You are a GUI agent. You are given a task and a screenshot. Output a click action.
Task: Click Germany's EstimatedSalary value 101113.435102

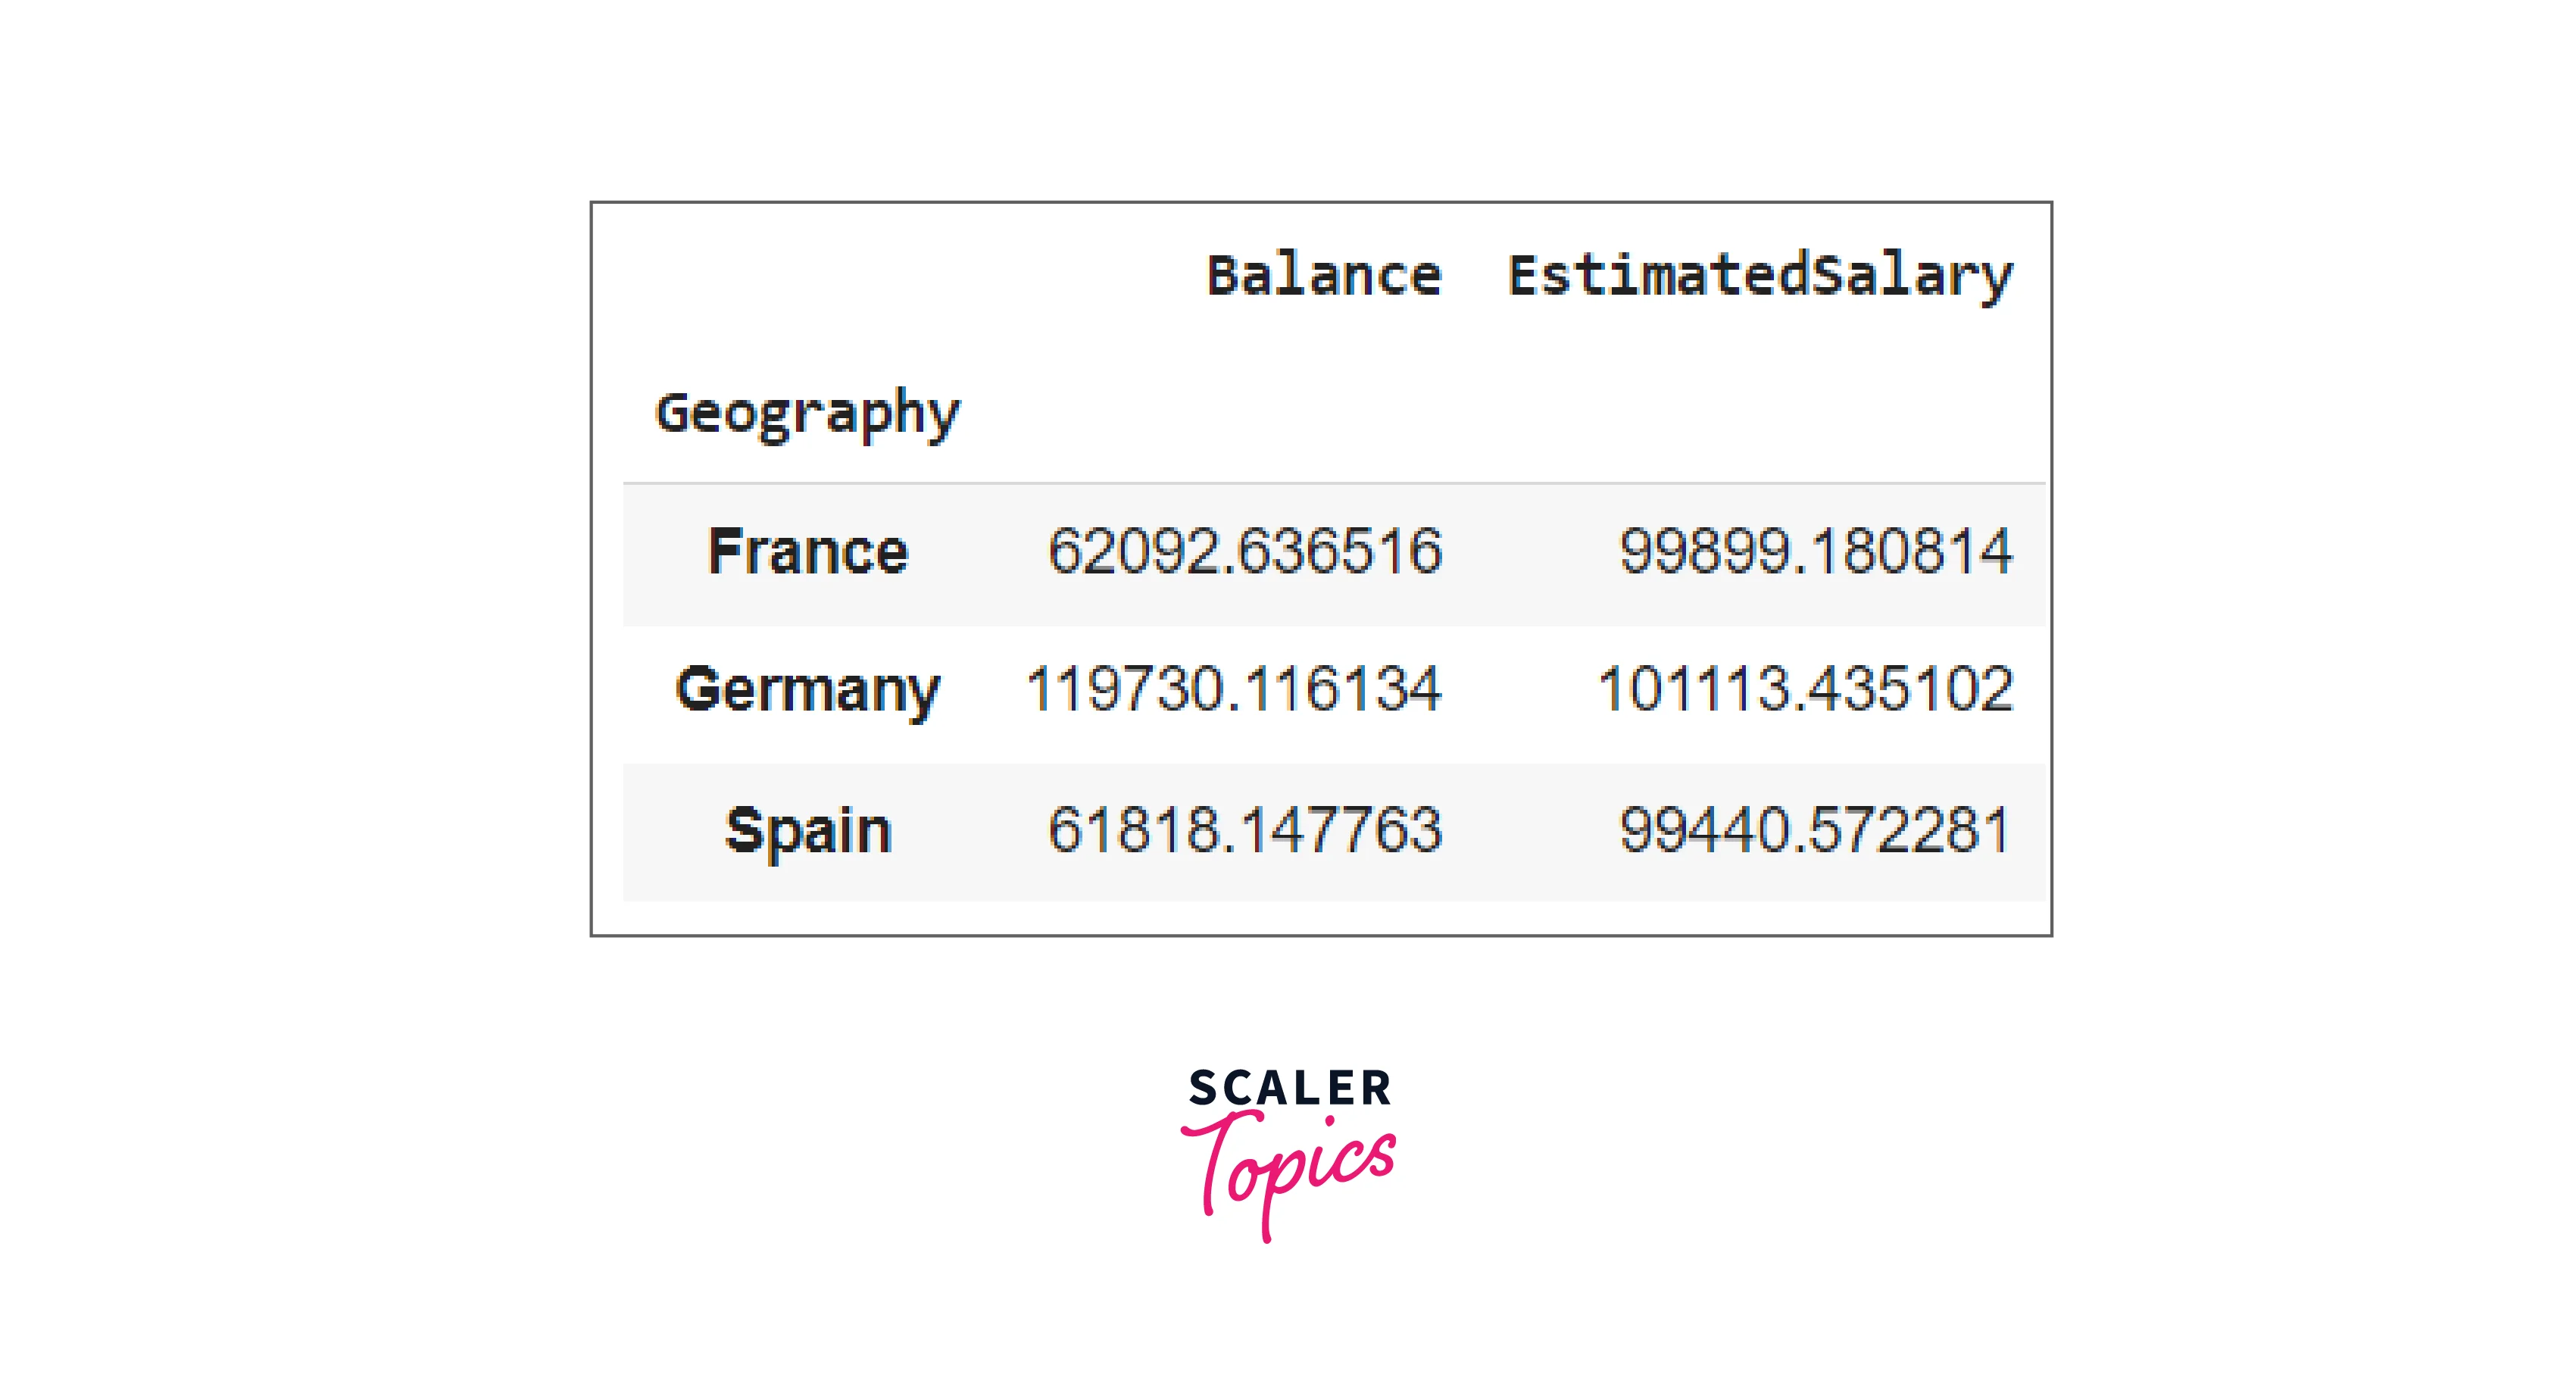pyautogui.click(x=1804, y=689)
